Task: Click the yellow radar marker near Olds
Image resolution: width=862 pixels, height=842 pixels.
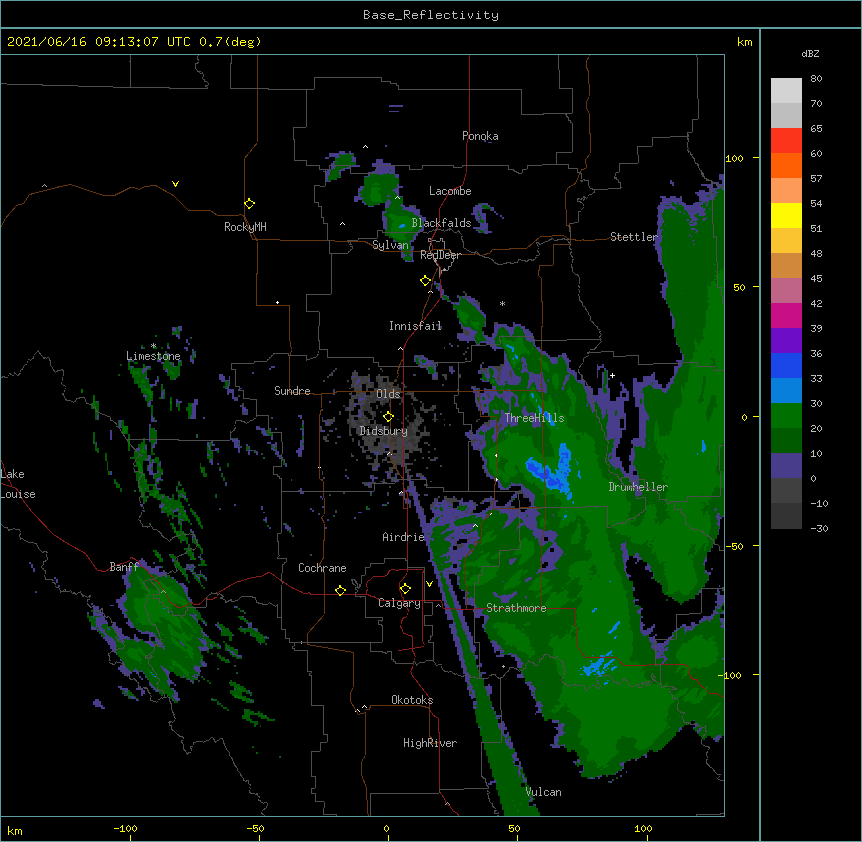Action: pos(388,417)
